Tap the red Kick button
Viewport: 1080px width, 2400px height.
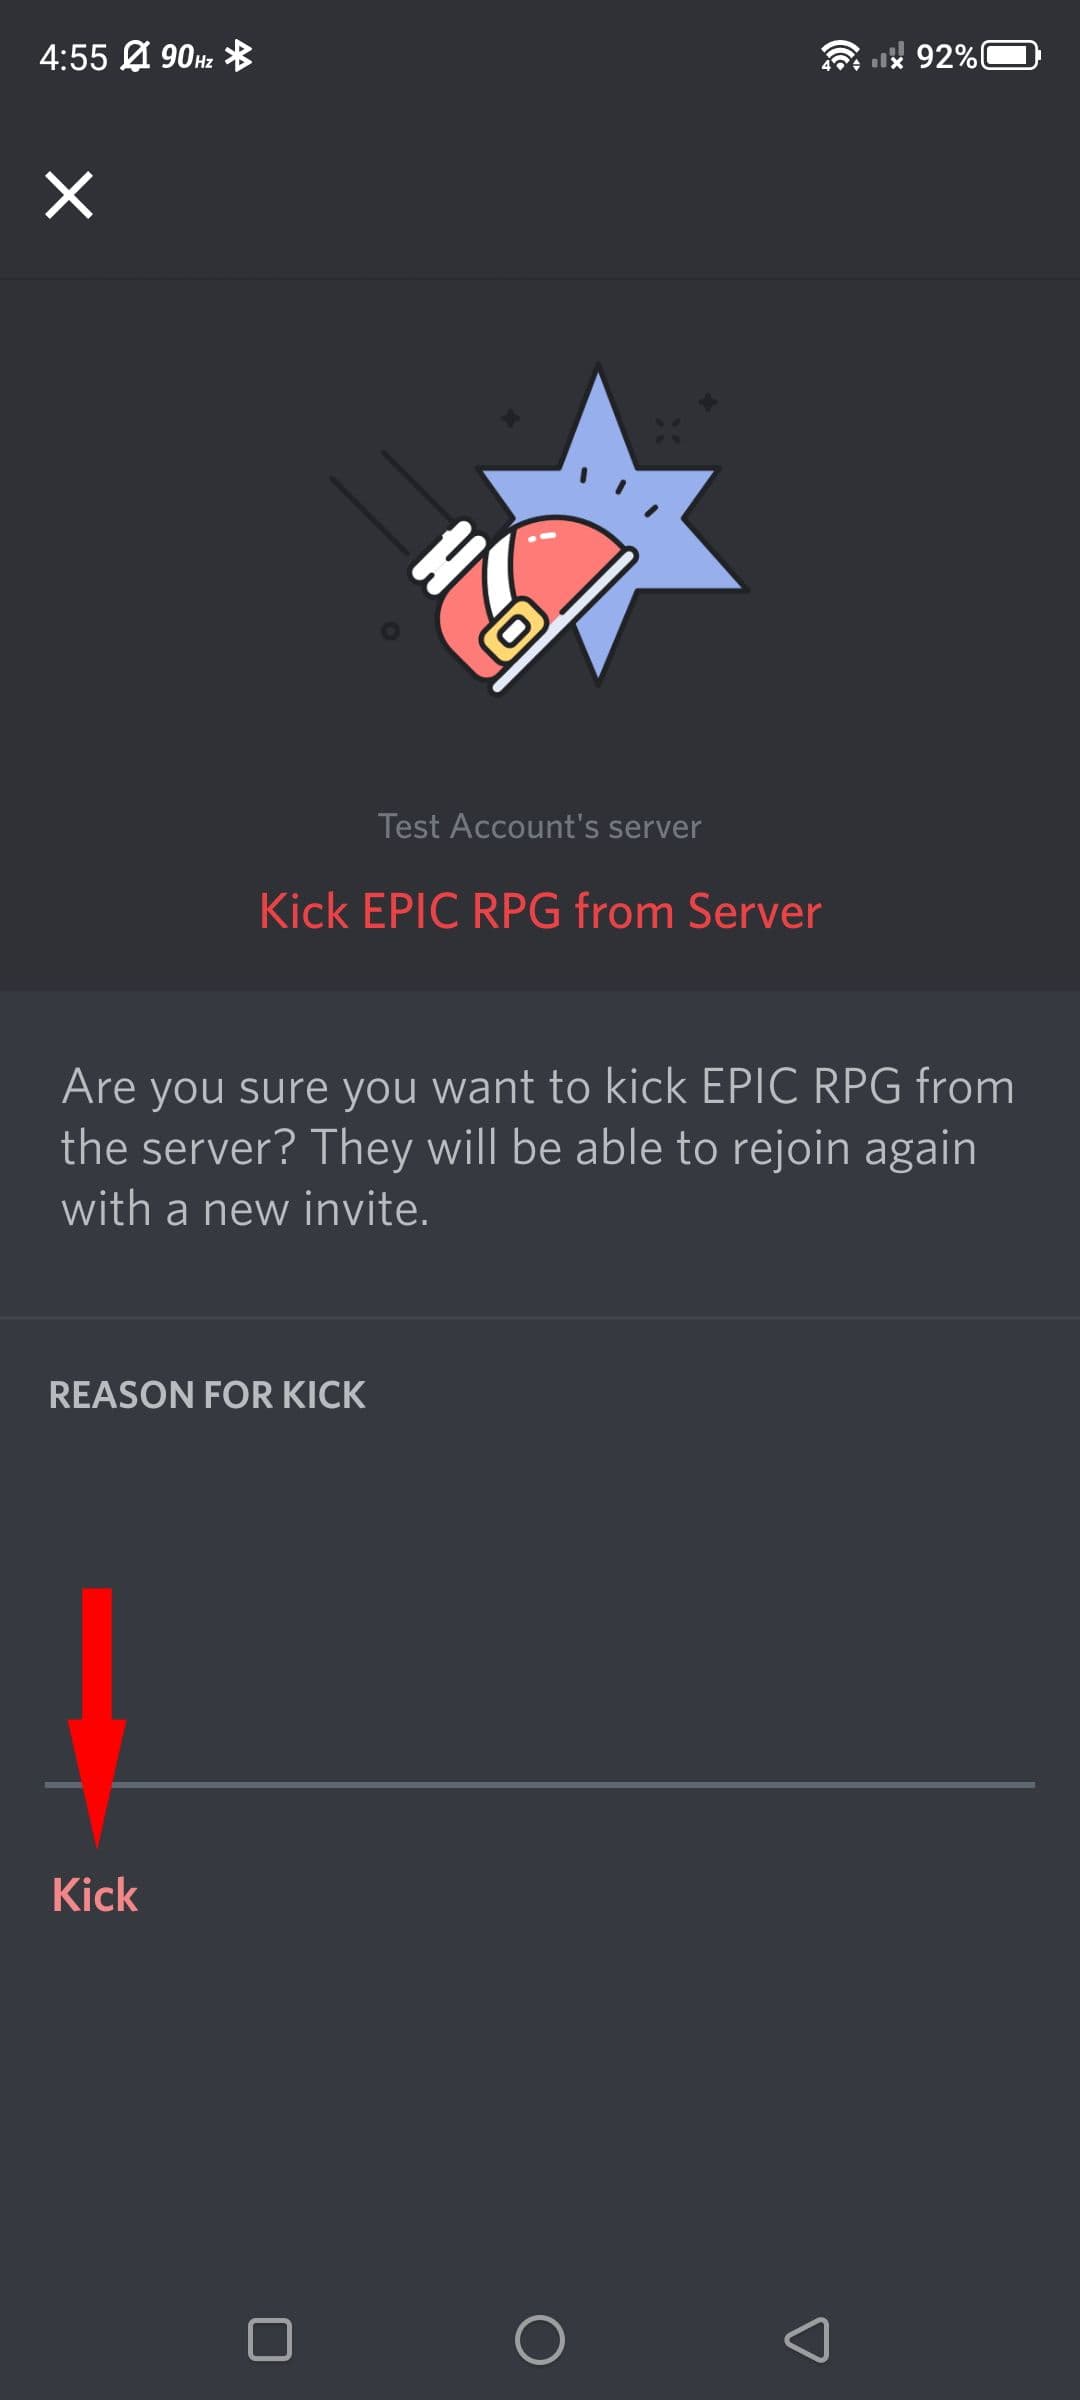95,1895
